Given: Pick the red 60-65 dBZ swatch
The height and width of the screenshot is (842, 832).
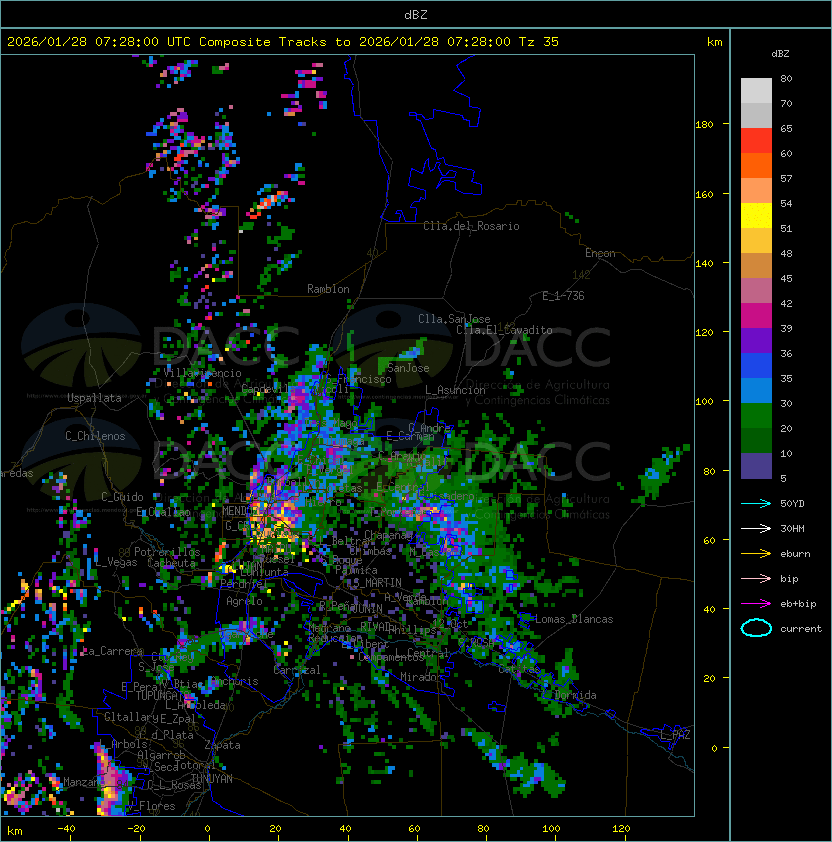Looking at the screenshot, I should 756,141.
